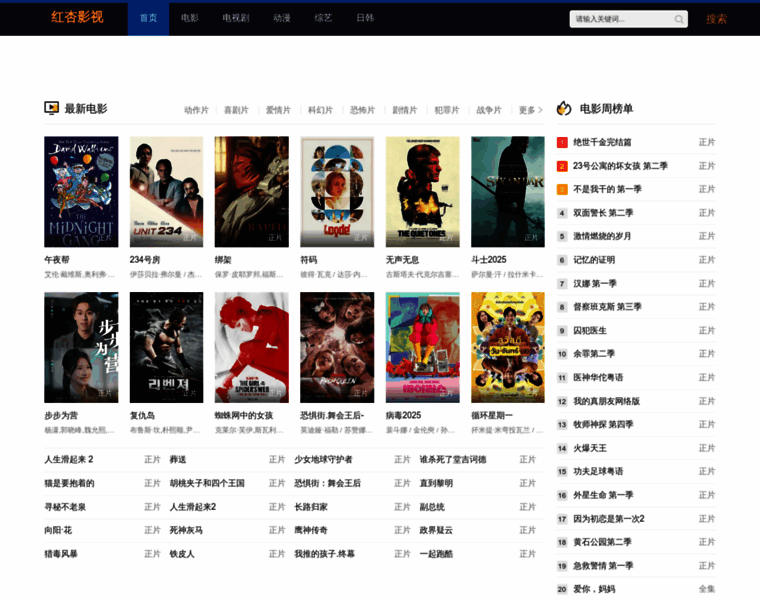Open 猫是要抱着的 list entry

pyautogui.click(x=69, y=483)
